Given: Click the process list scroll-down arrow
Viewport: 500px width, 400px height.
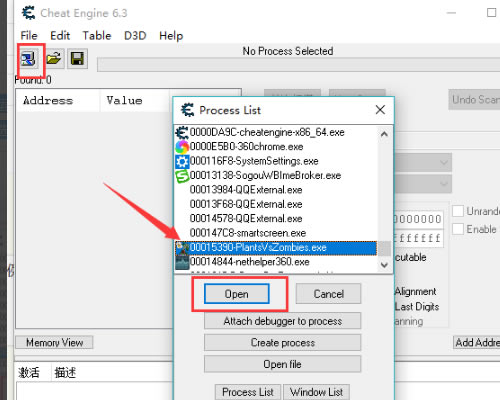Looking at the screenshot, I should 384,265.
